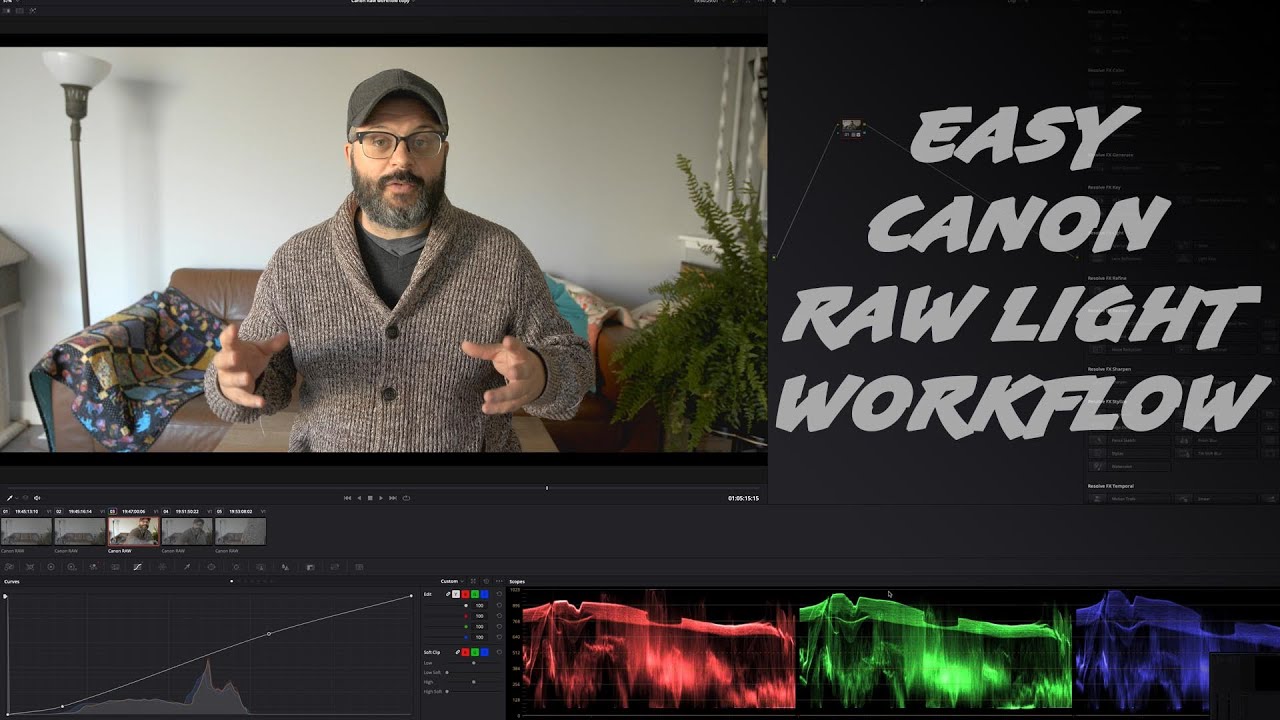Open the Tracker palette
The width and height of the screenshot is (1280, 720).
pos(236,567)
